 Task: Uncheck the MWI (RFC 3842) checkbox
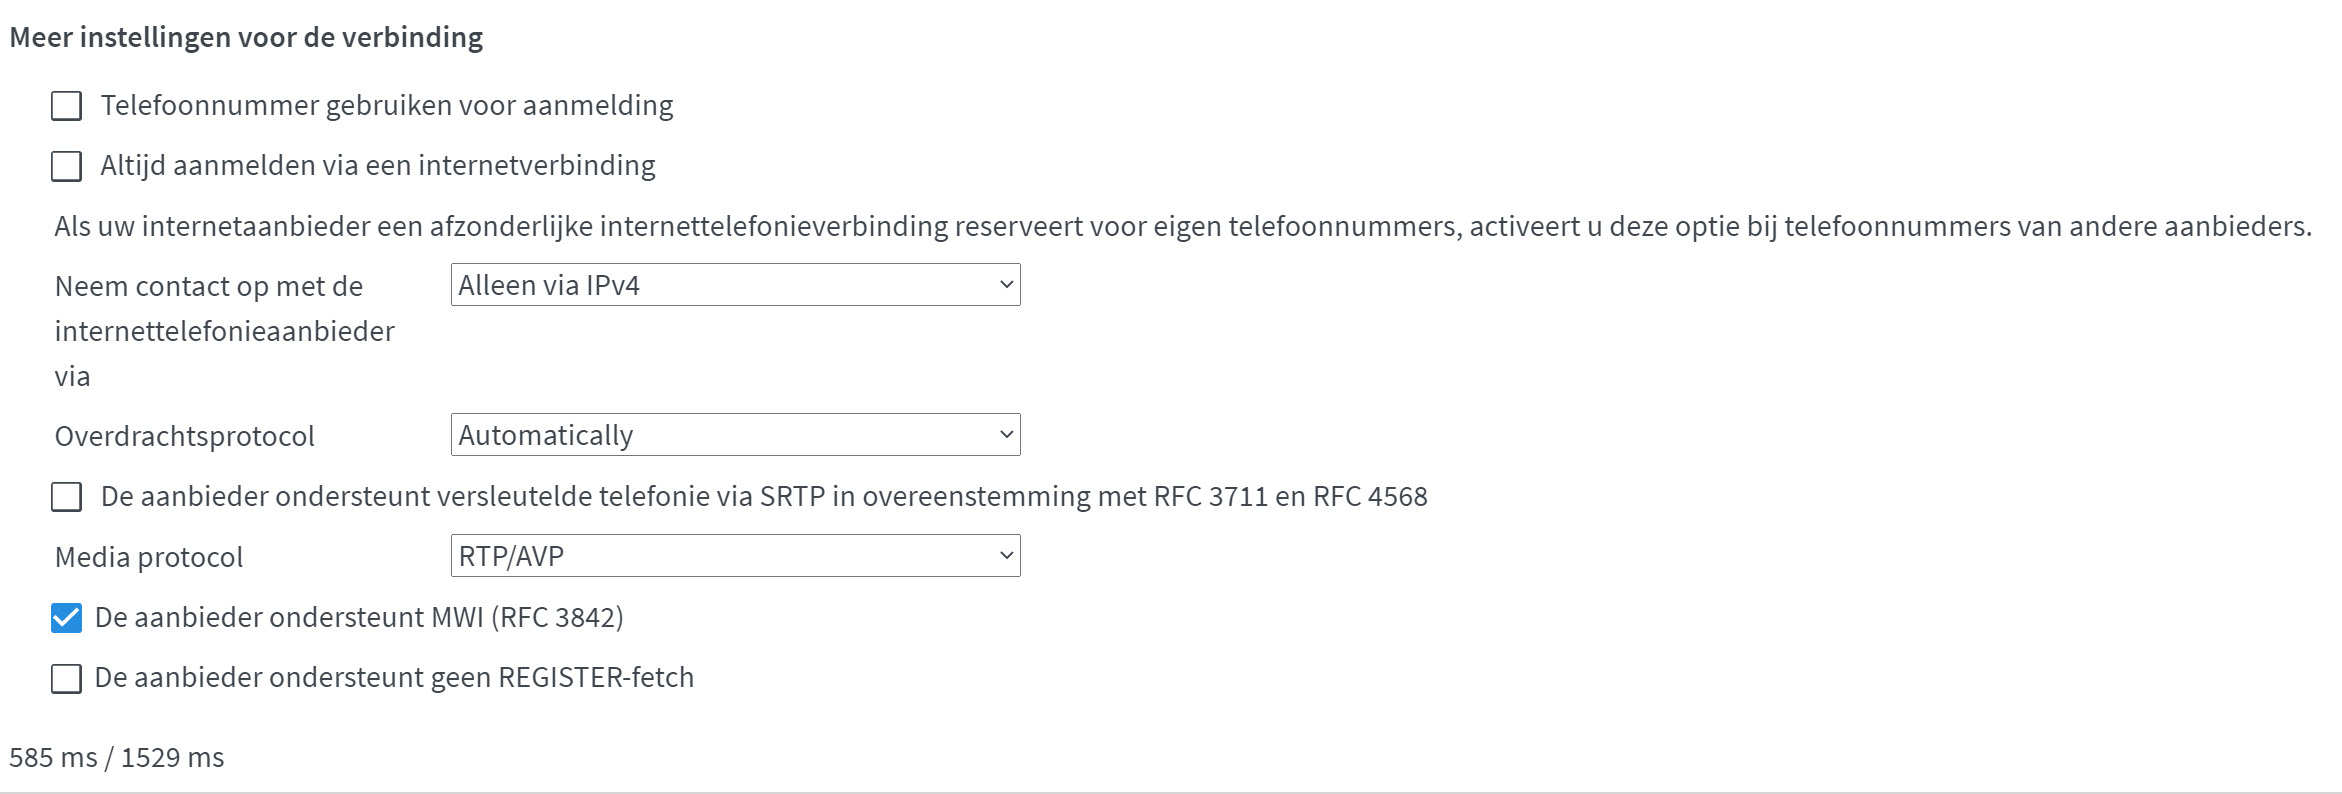click(x=66, y=618)
